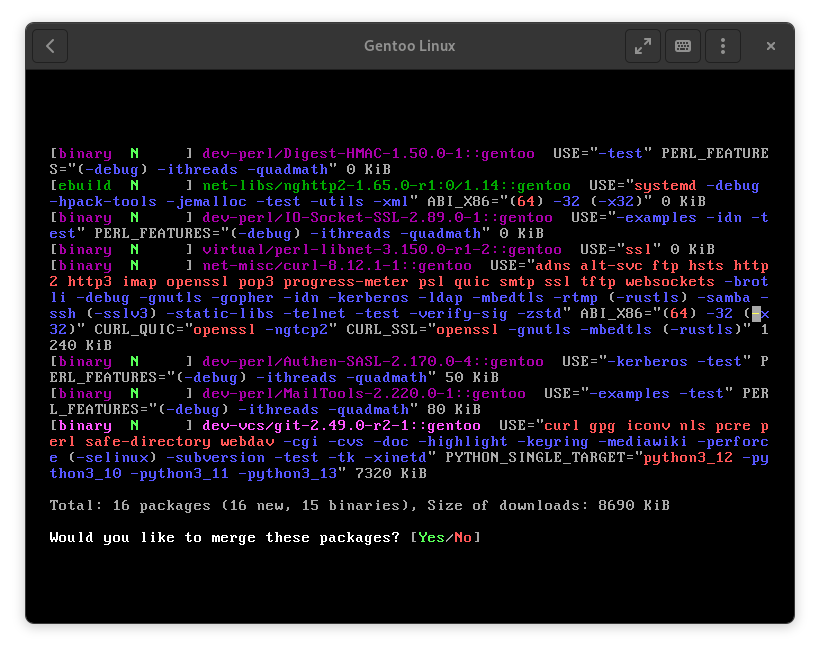The height and width of the screenshot is (652, 820).
Task: Click net-misc/curl-8.12.1-1::gentoo package name
Action: [x=337, y=266]
